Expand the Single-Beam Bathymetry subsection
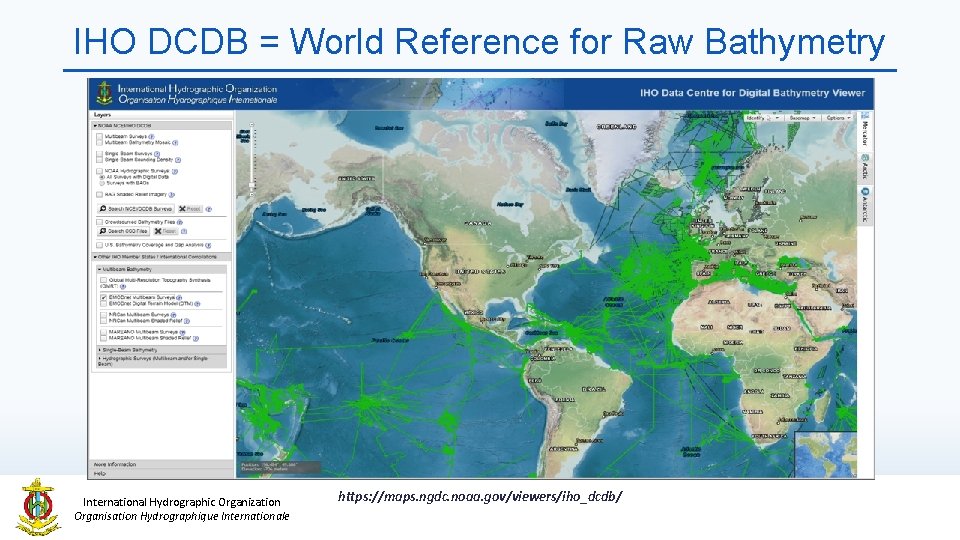Screen dimensions: 960x540 162,350
